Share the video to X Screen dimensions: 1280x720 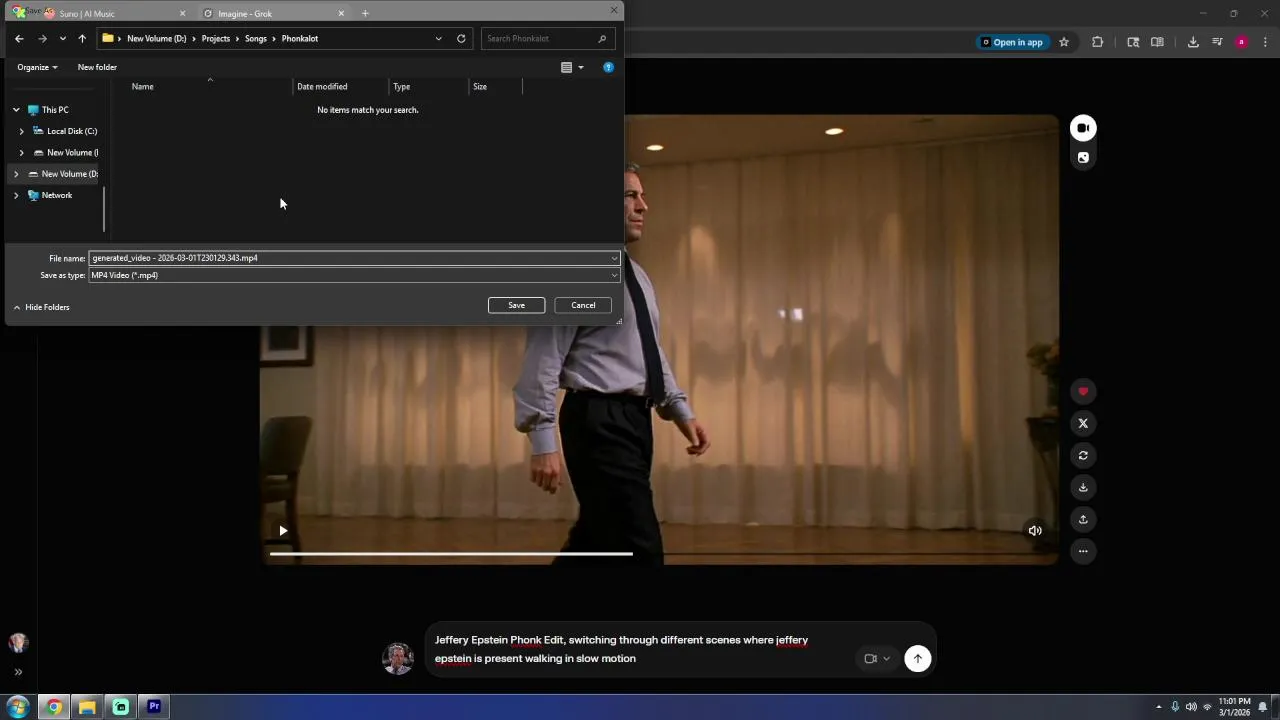pyautogui.click(x=1083, y=423)
